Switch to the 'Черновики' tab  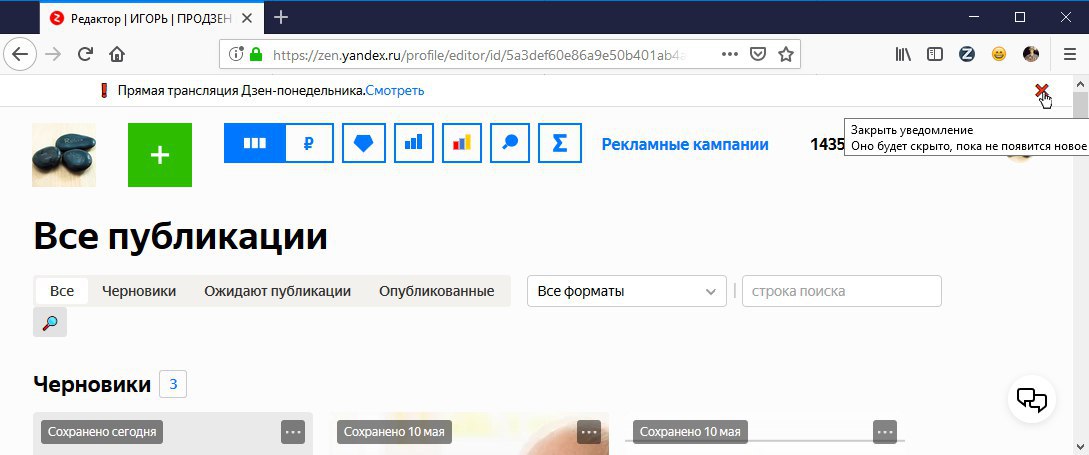pos(139,291)
